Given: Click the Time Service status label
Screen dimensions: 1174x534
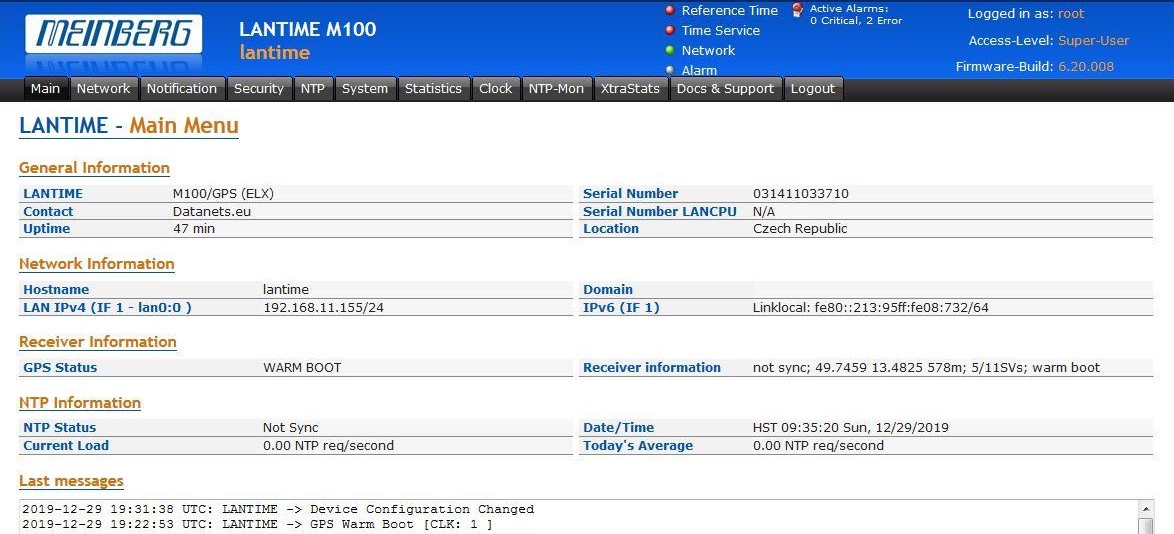Looking at the screenshot, I should coord(721,31).
